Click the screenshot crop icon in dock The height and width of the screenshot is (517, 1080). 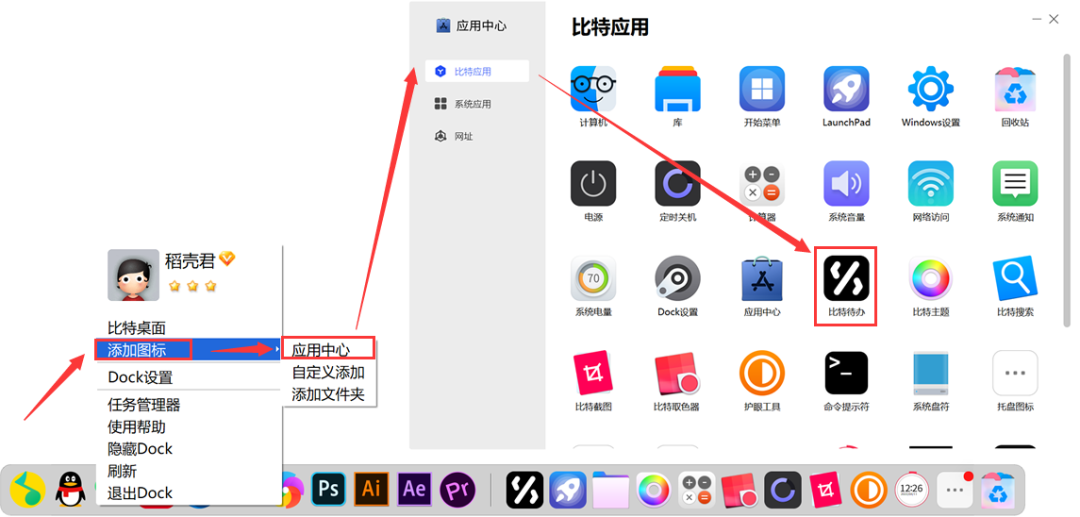click(x=825, y=489)
